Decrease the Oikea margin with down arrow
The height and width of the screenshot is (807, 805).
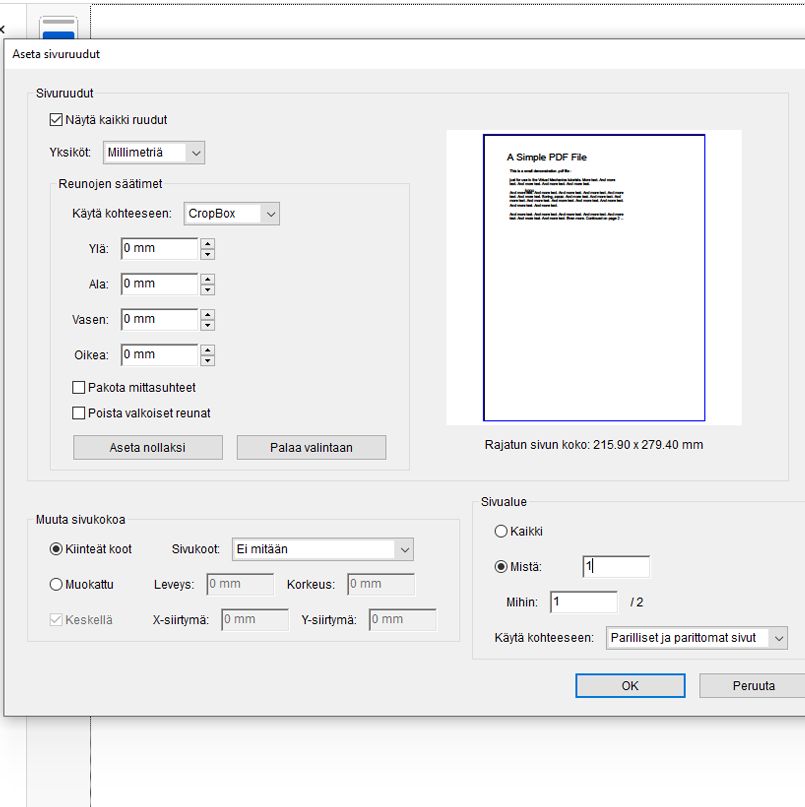tap(207, 361)
